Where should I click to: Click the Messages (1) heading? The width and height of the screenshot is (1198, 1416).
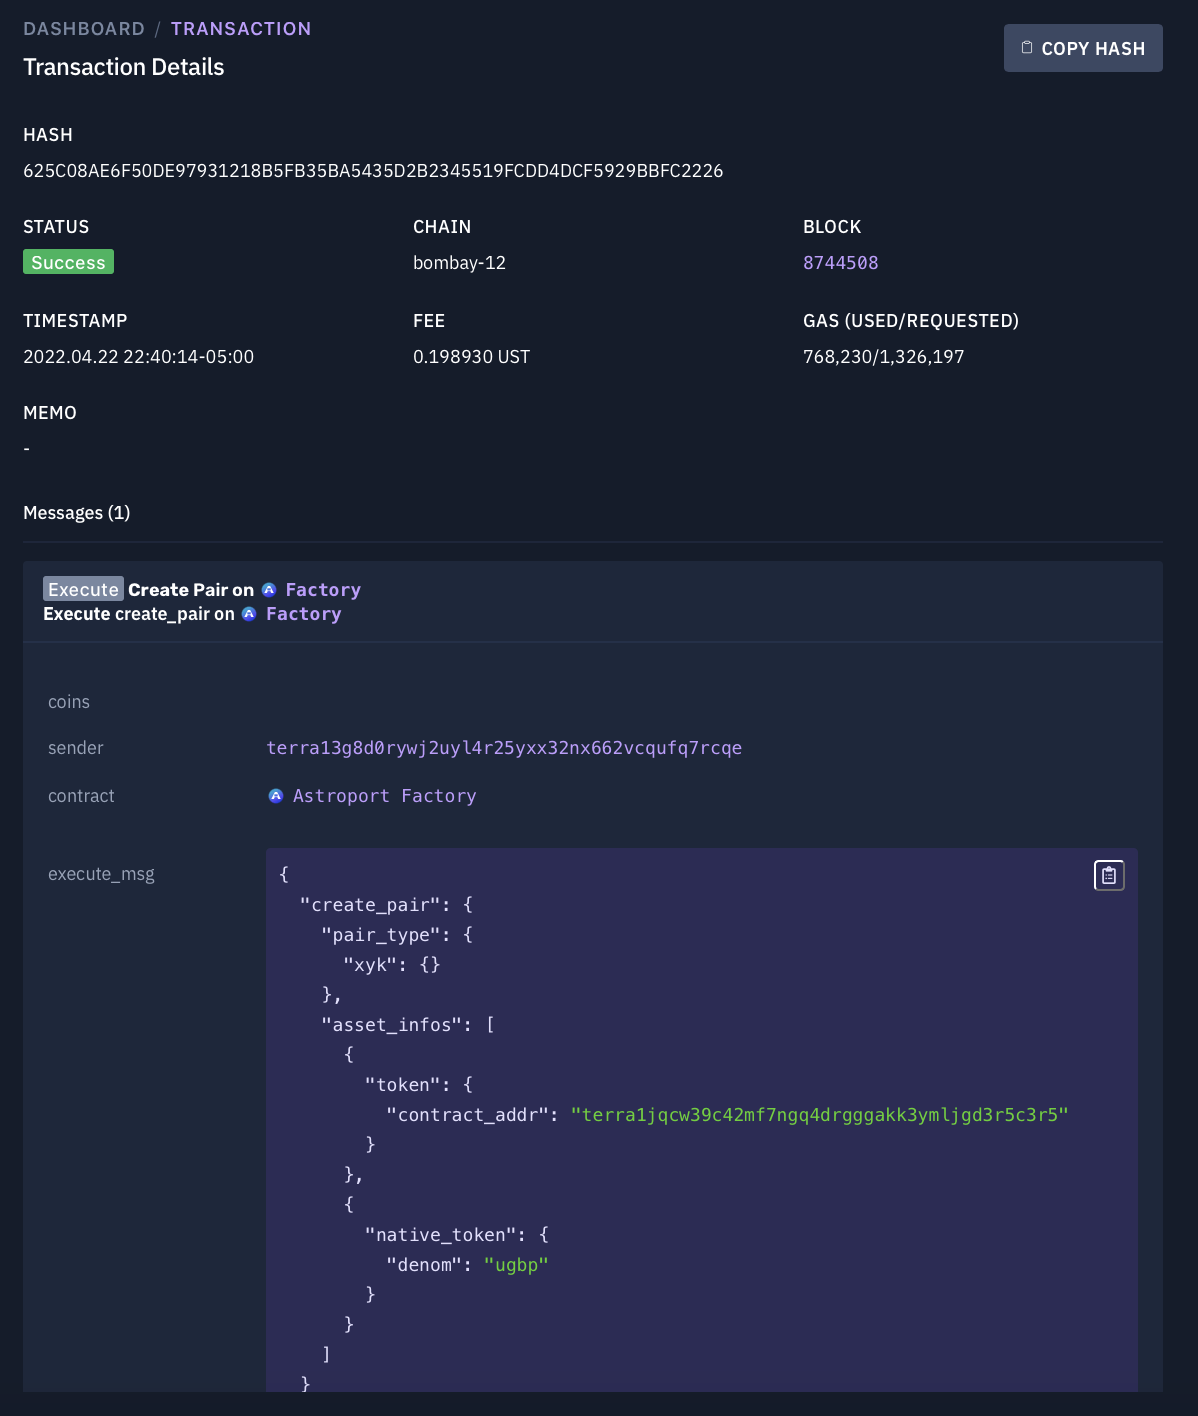pyautogui.click(x=76, y=513)
